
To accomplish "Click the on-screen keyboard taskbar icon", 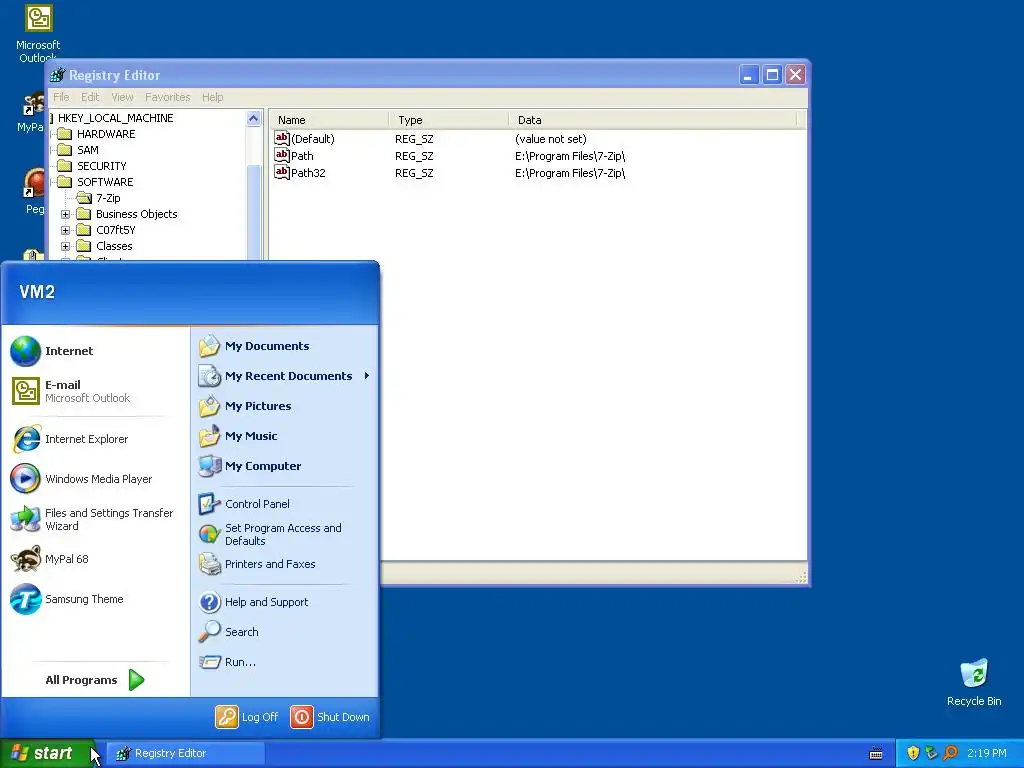I will pyautogui.click(x=876, y=754).
